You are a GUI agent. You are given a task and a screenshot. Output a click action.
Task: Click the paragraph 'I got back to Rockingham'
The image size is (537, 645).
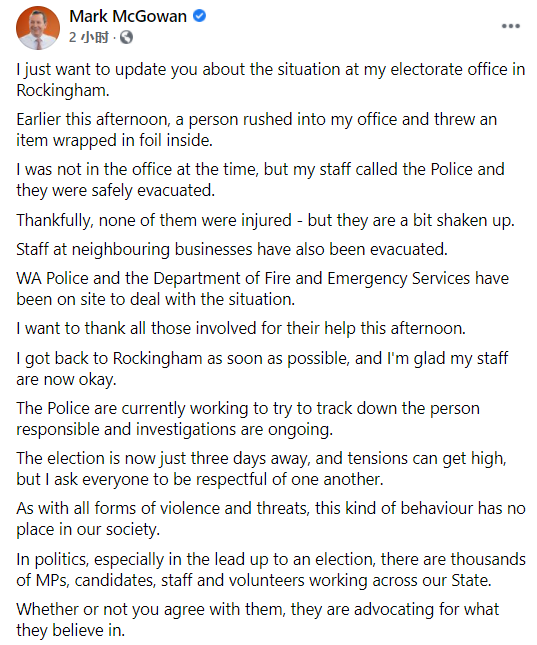(x=262, y=369)
